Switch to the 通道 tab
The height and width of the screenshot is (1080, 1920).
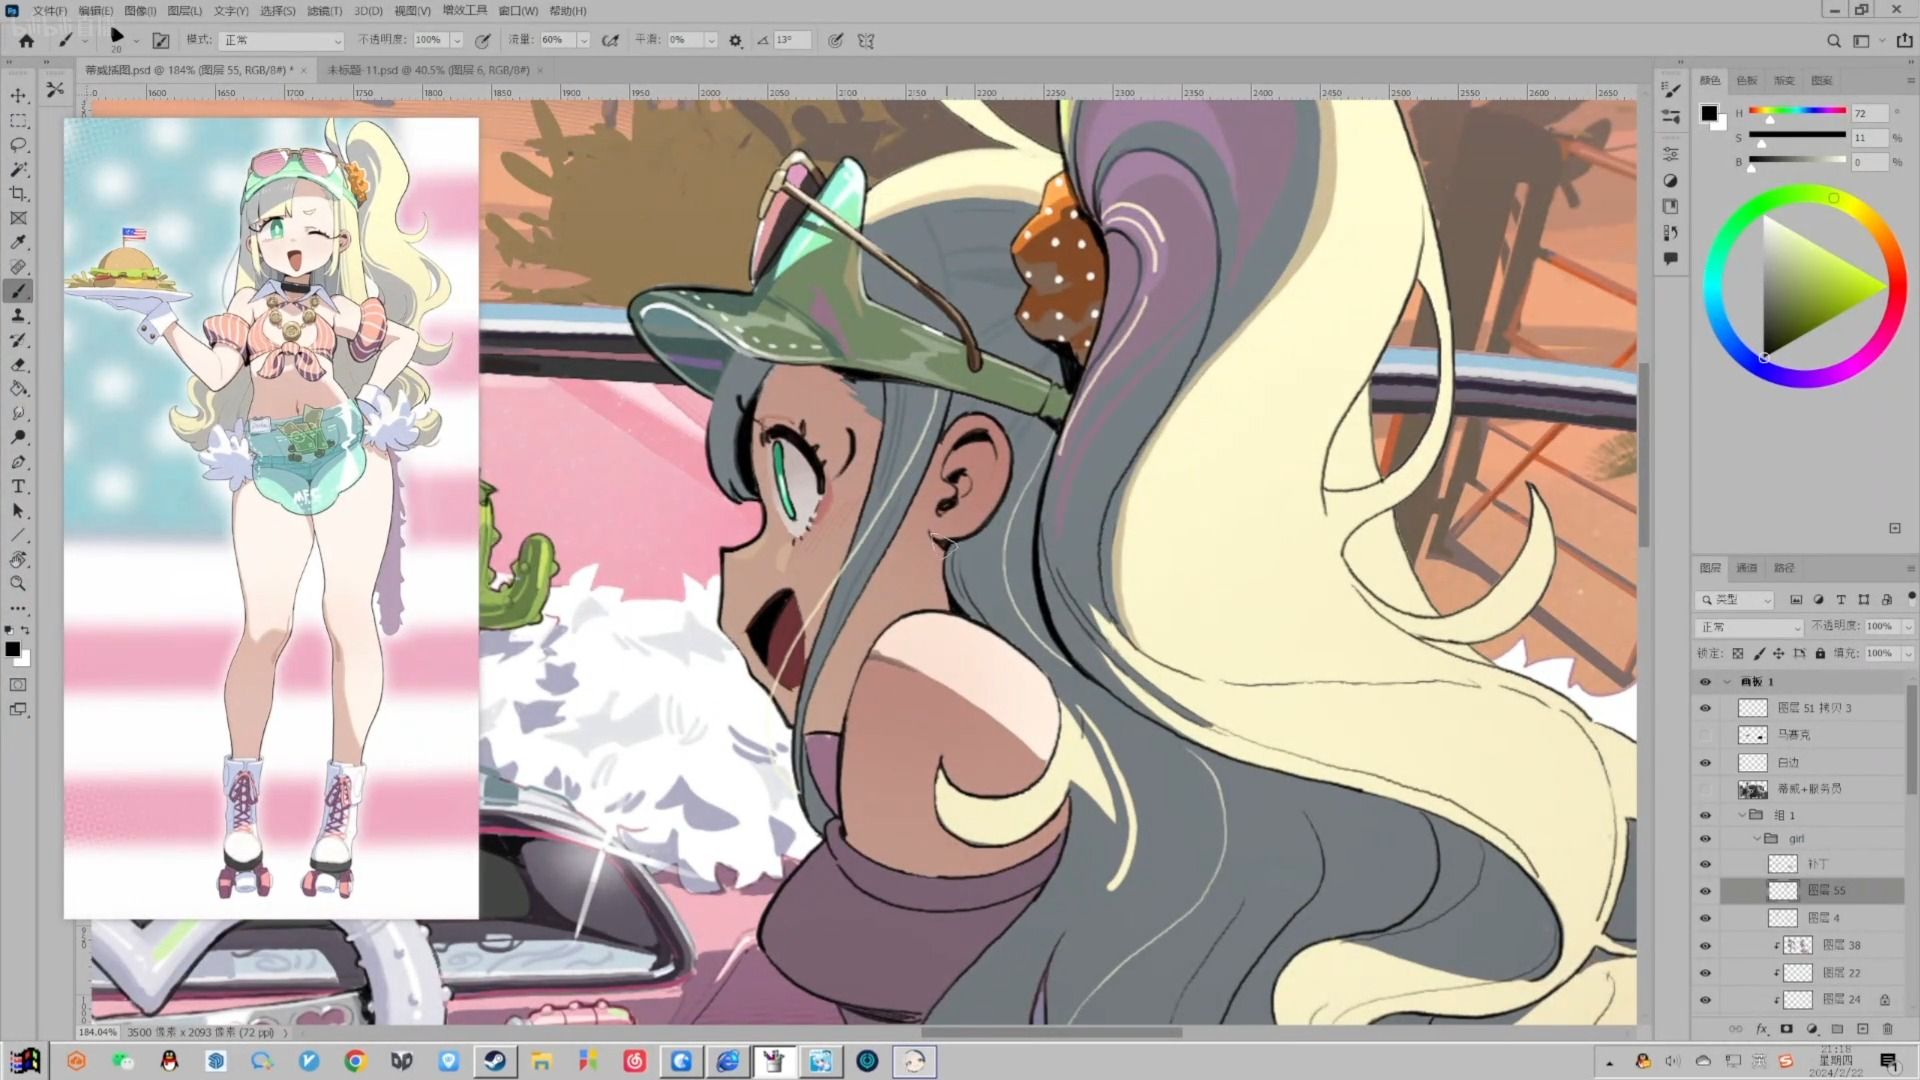1747,568
